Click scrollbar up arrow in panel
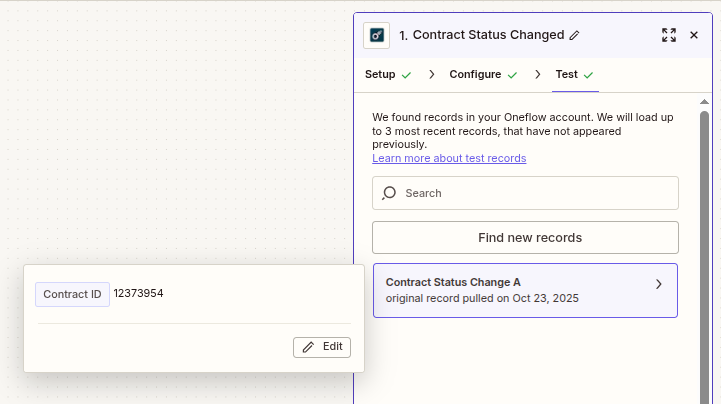This screenshot has height=404, width=721. click(x=704, y=102)
